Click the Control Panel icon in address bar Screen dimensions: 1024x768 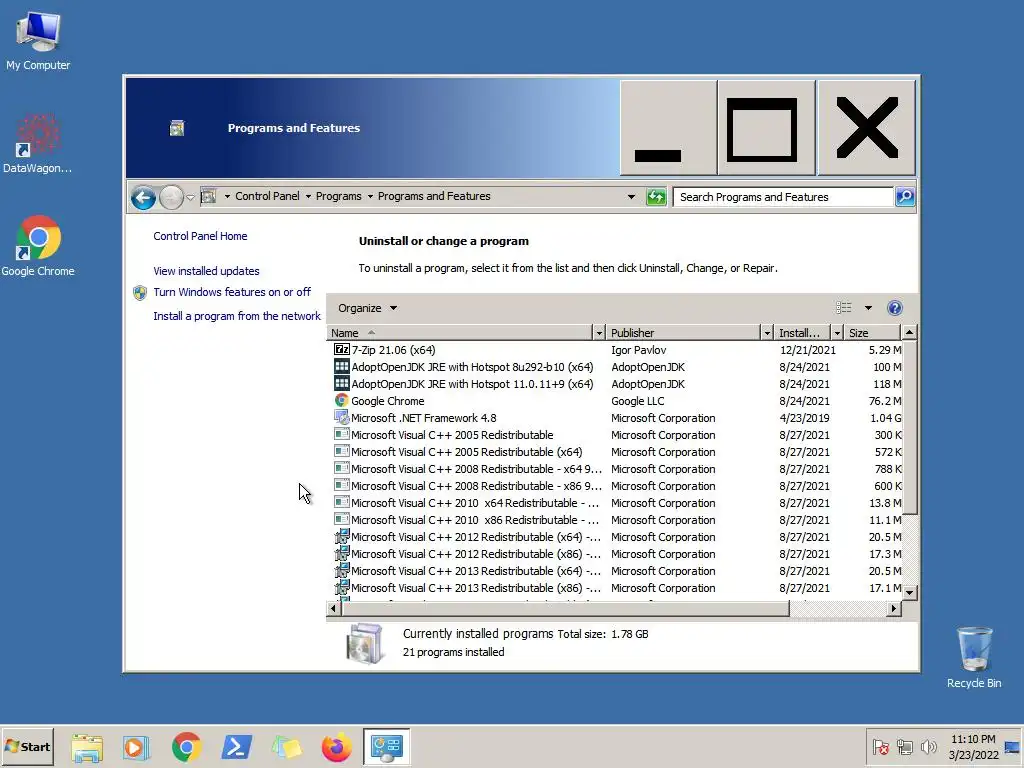pos(208,196)
